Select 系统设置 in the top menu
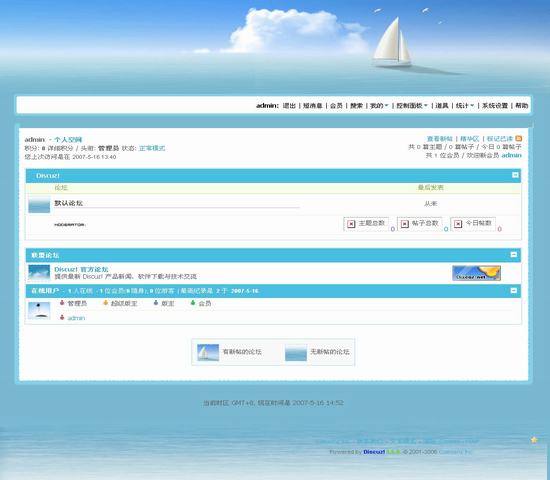The image size is (550, 480). [x=495, y=105]
